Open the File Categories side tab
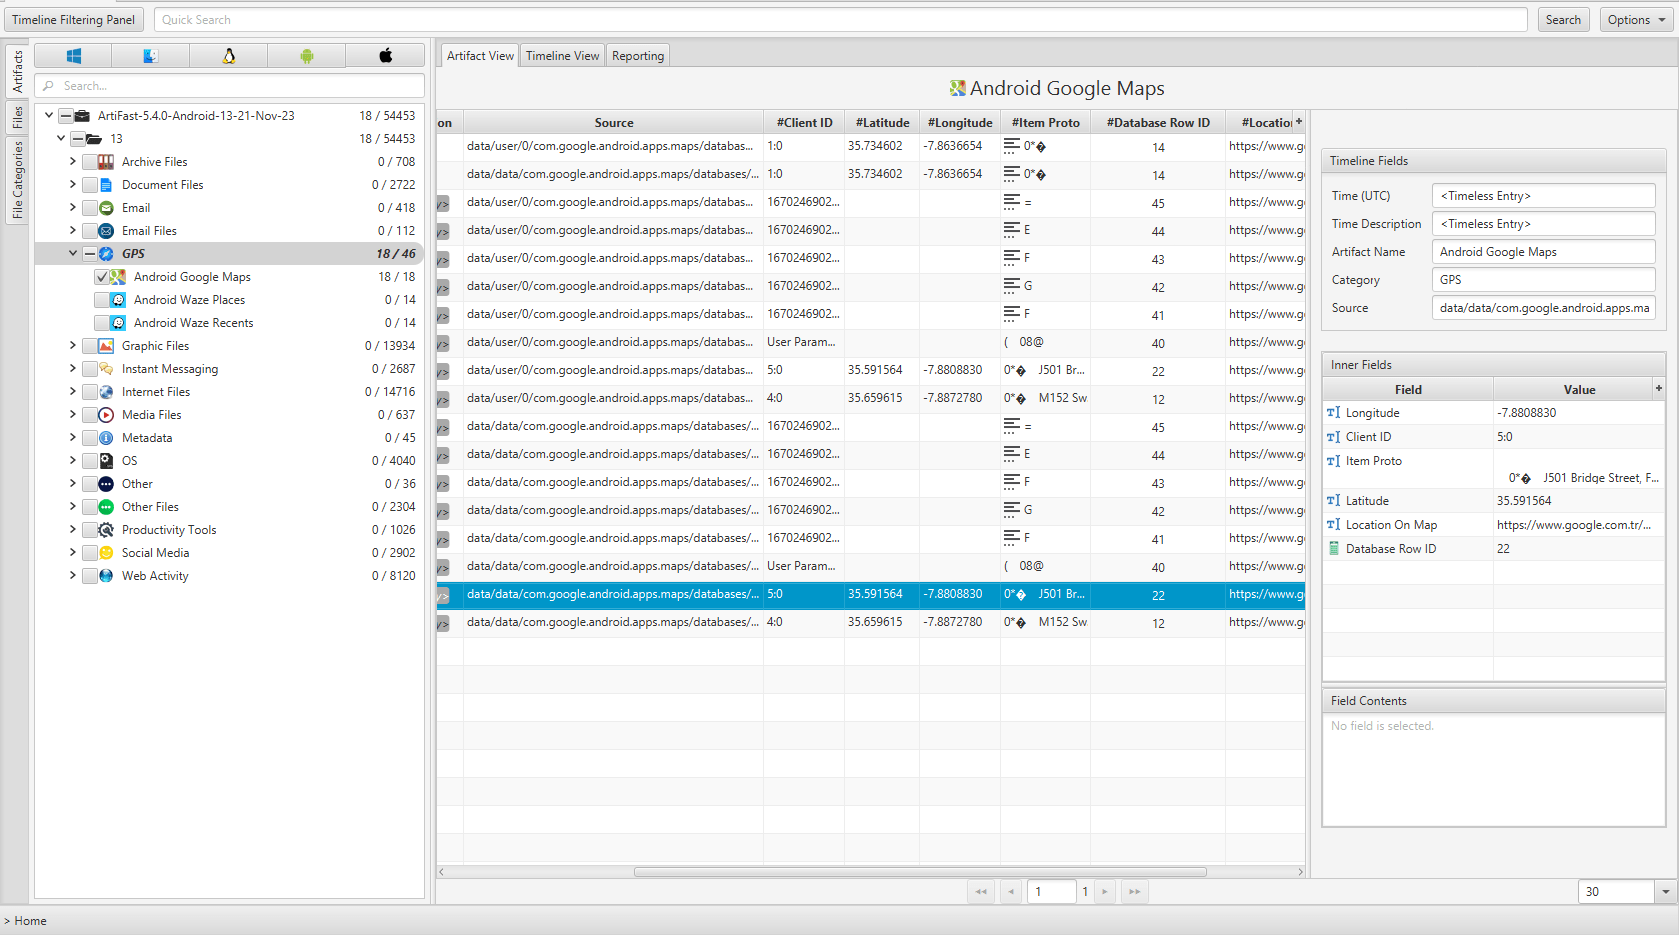 click(x=17, y=180)
